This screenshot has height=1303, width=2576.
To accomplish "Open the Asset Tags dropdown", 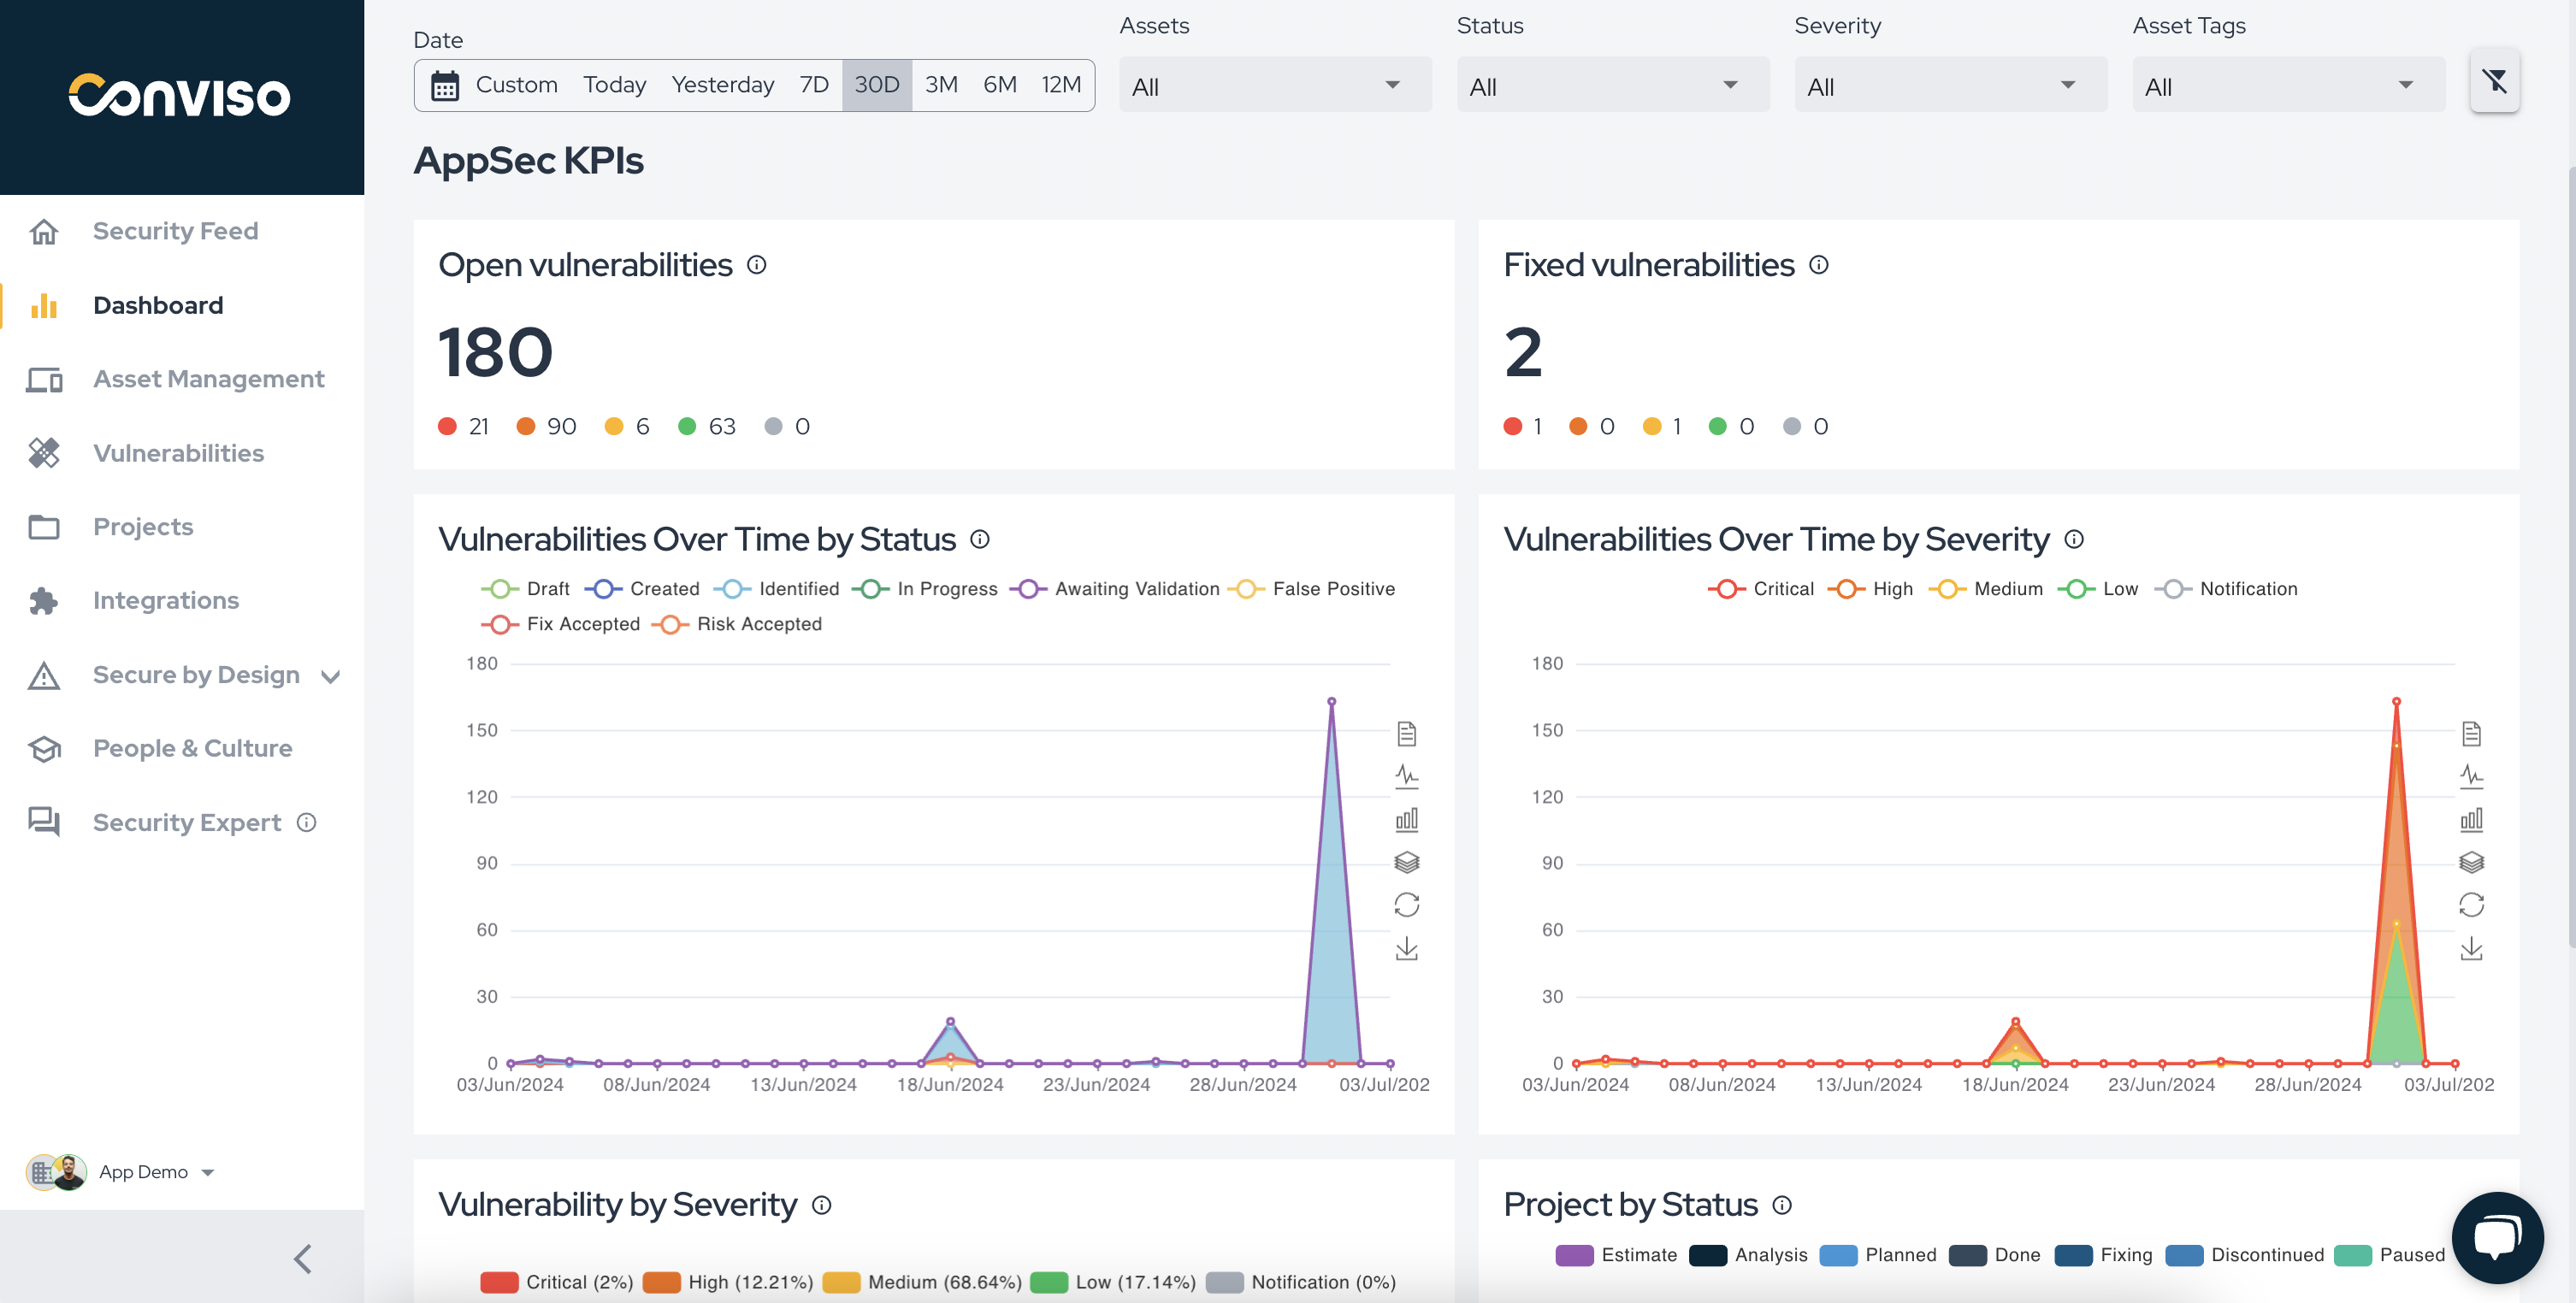I will 2288,85.
